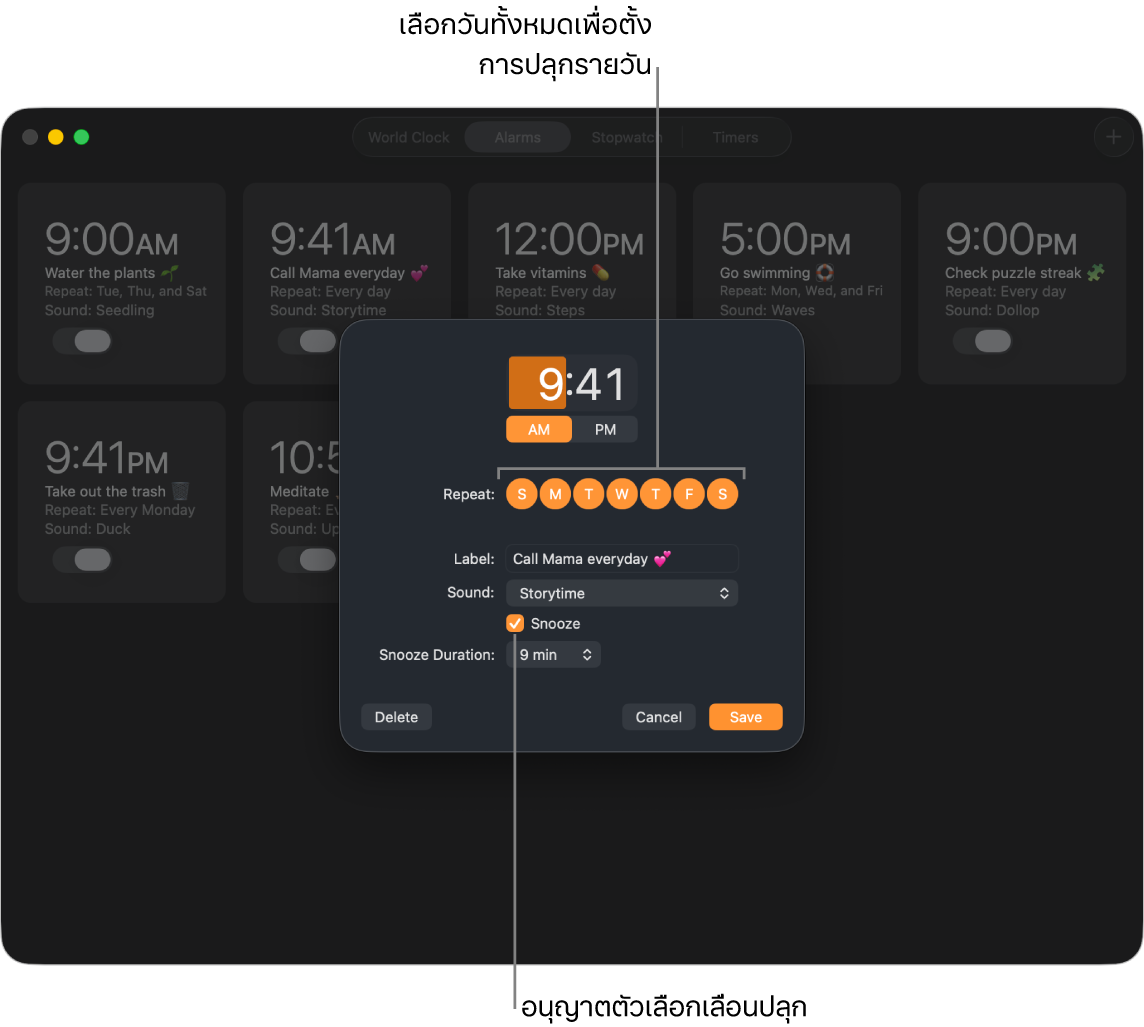1144x1027 pixels.
Task: Click the 'Repeat: Tue, Thu, and Sat' text
Action: [x=125, y=292]
